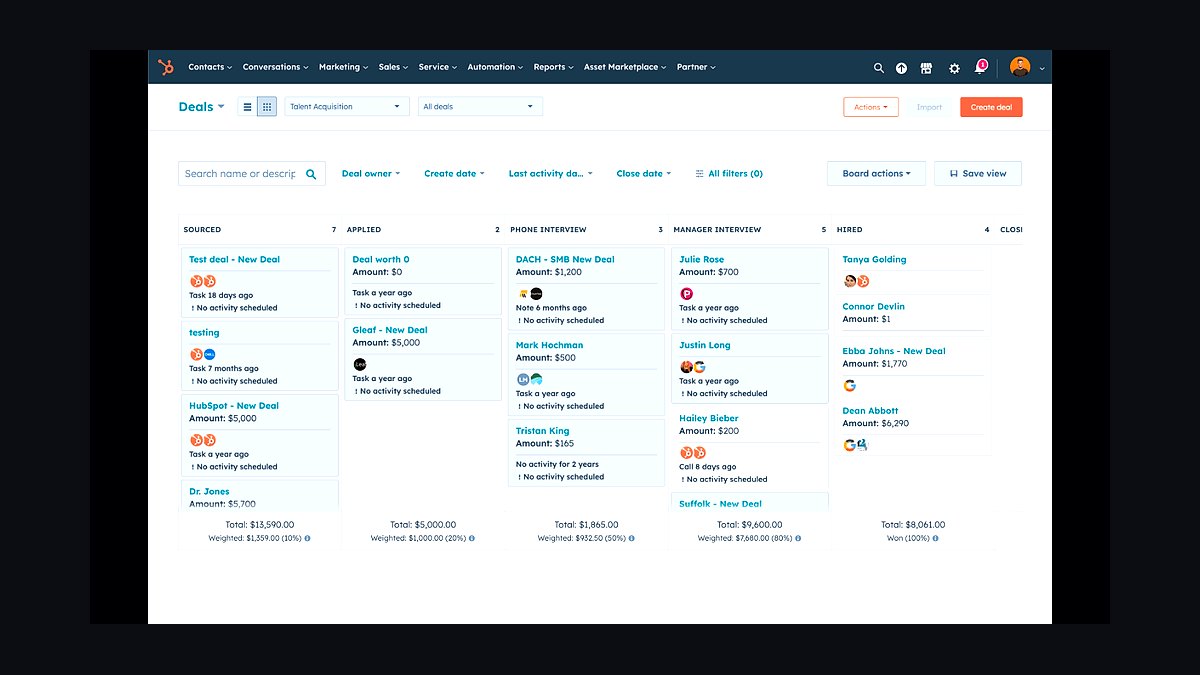This screenshot has height=675, width=1200.
Task: Open the global search magnifier icon
Action: point(878,68)
